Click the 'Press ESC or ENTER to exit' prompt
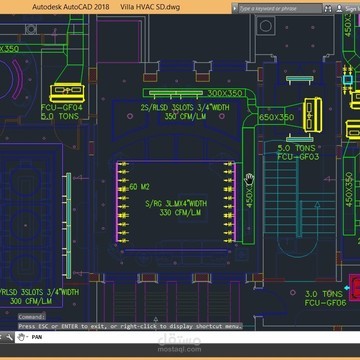This screenshot has height=360, width=360. pos(130,326)
